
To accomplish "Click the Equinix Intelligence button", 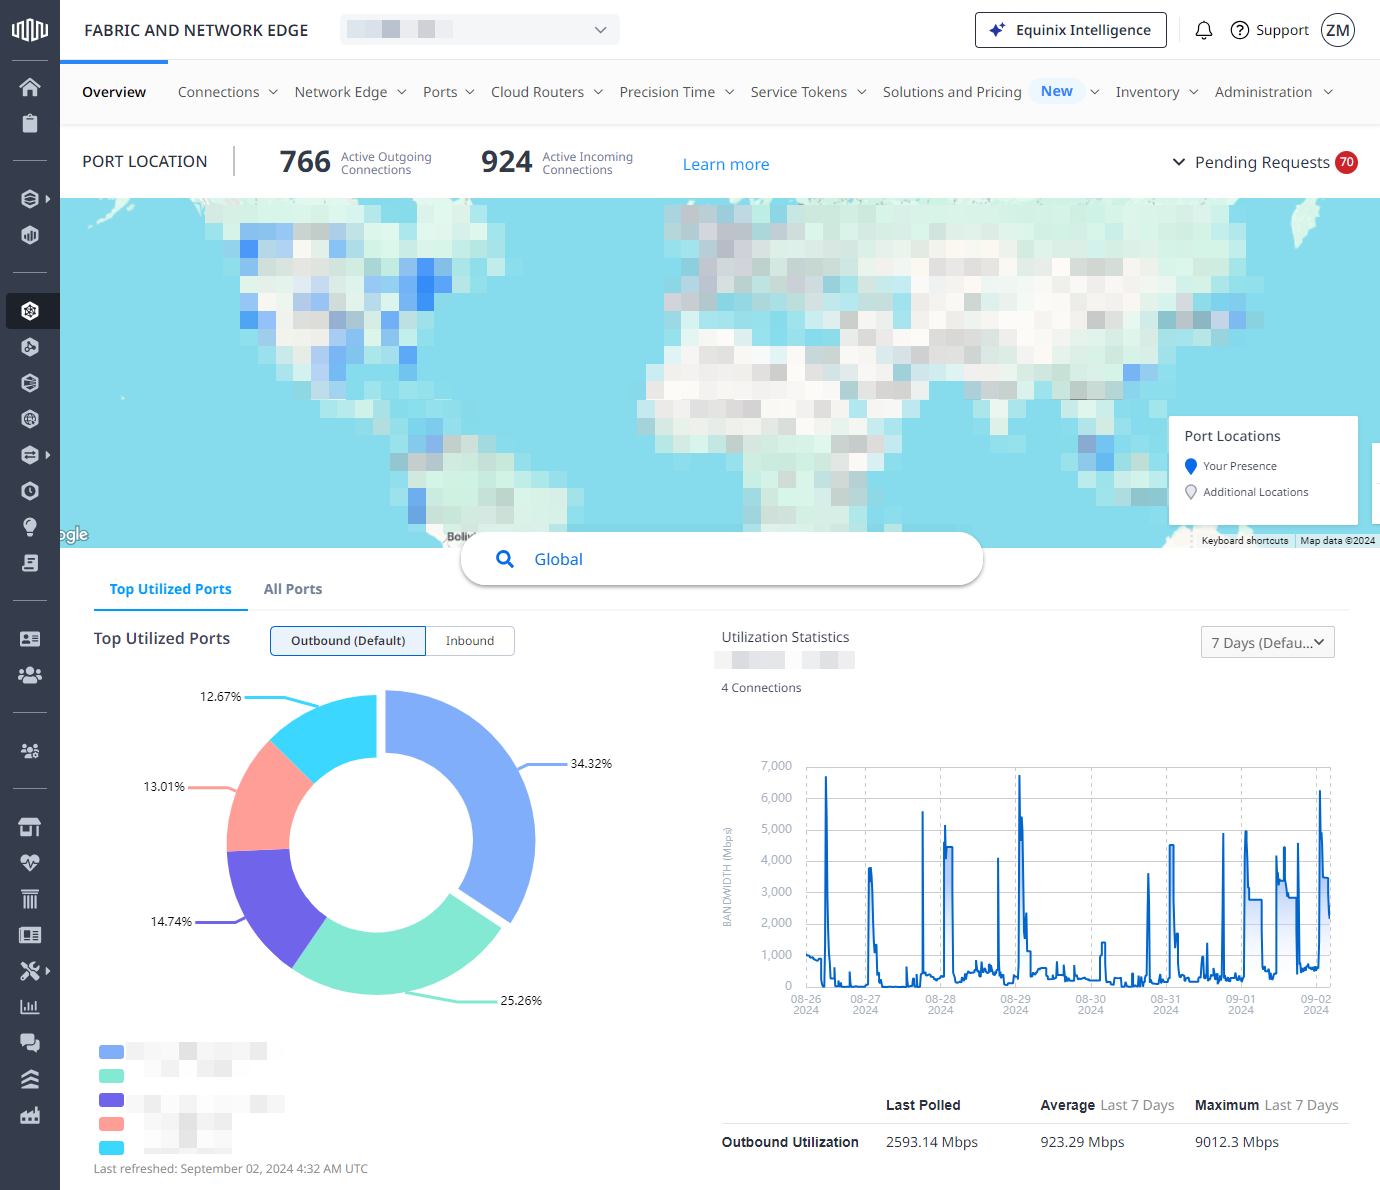I will coord(1070,30).
